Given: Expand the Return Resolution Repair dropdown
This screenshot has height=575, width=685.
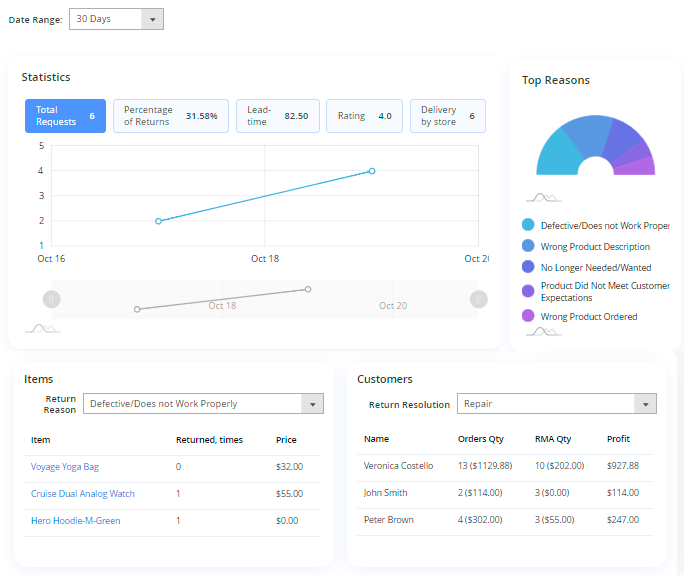Looking at the screenshot, I should point(556,404).
